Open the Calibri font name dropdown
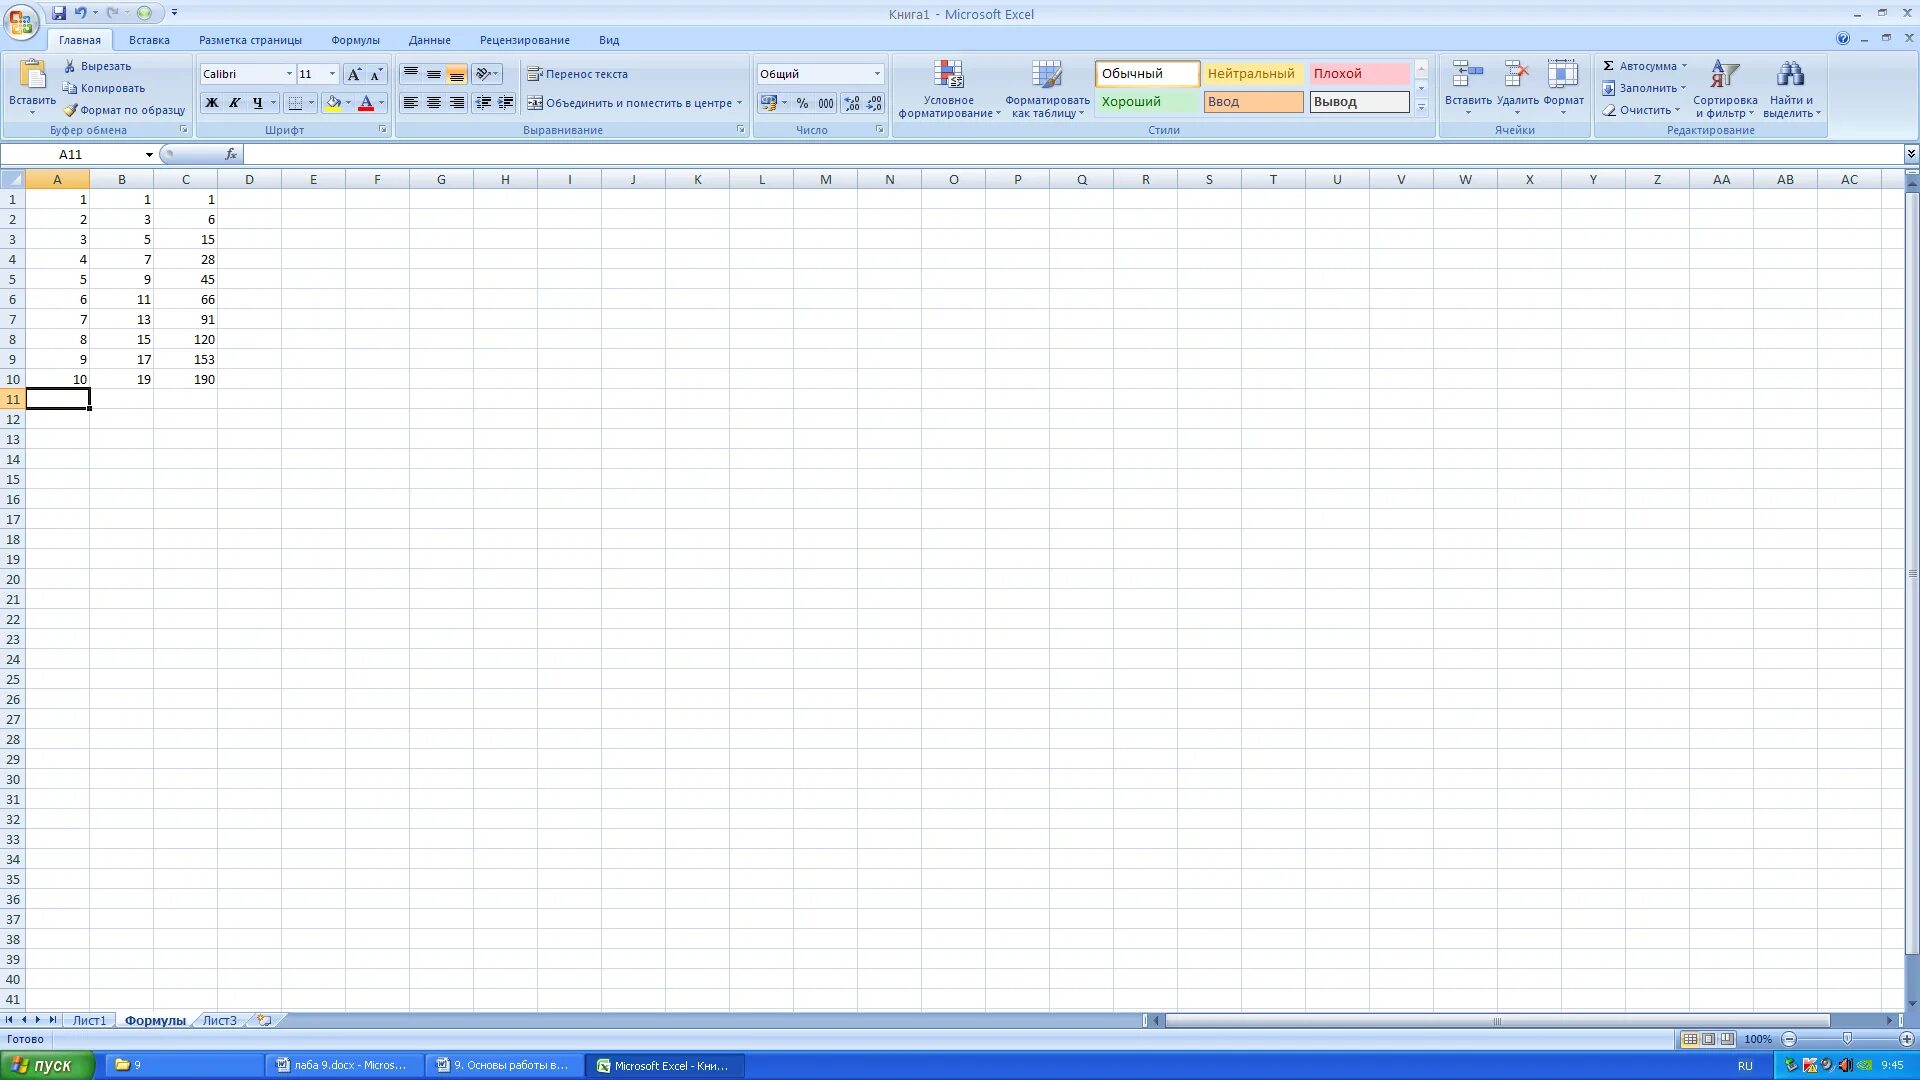The image size is (1920, 1080). [289, 74]
